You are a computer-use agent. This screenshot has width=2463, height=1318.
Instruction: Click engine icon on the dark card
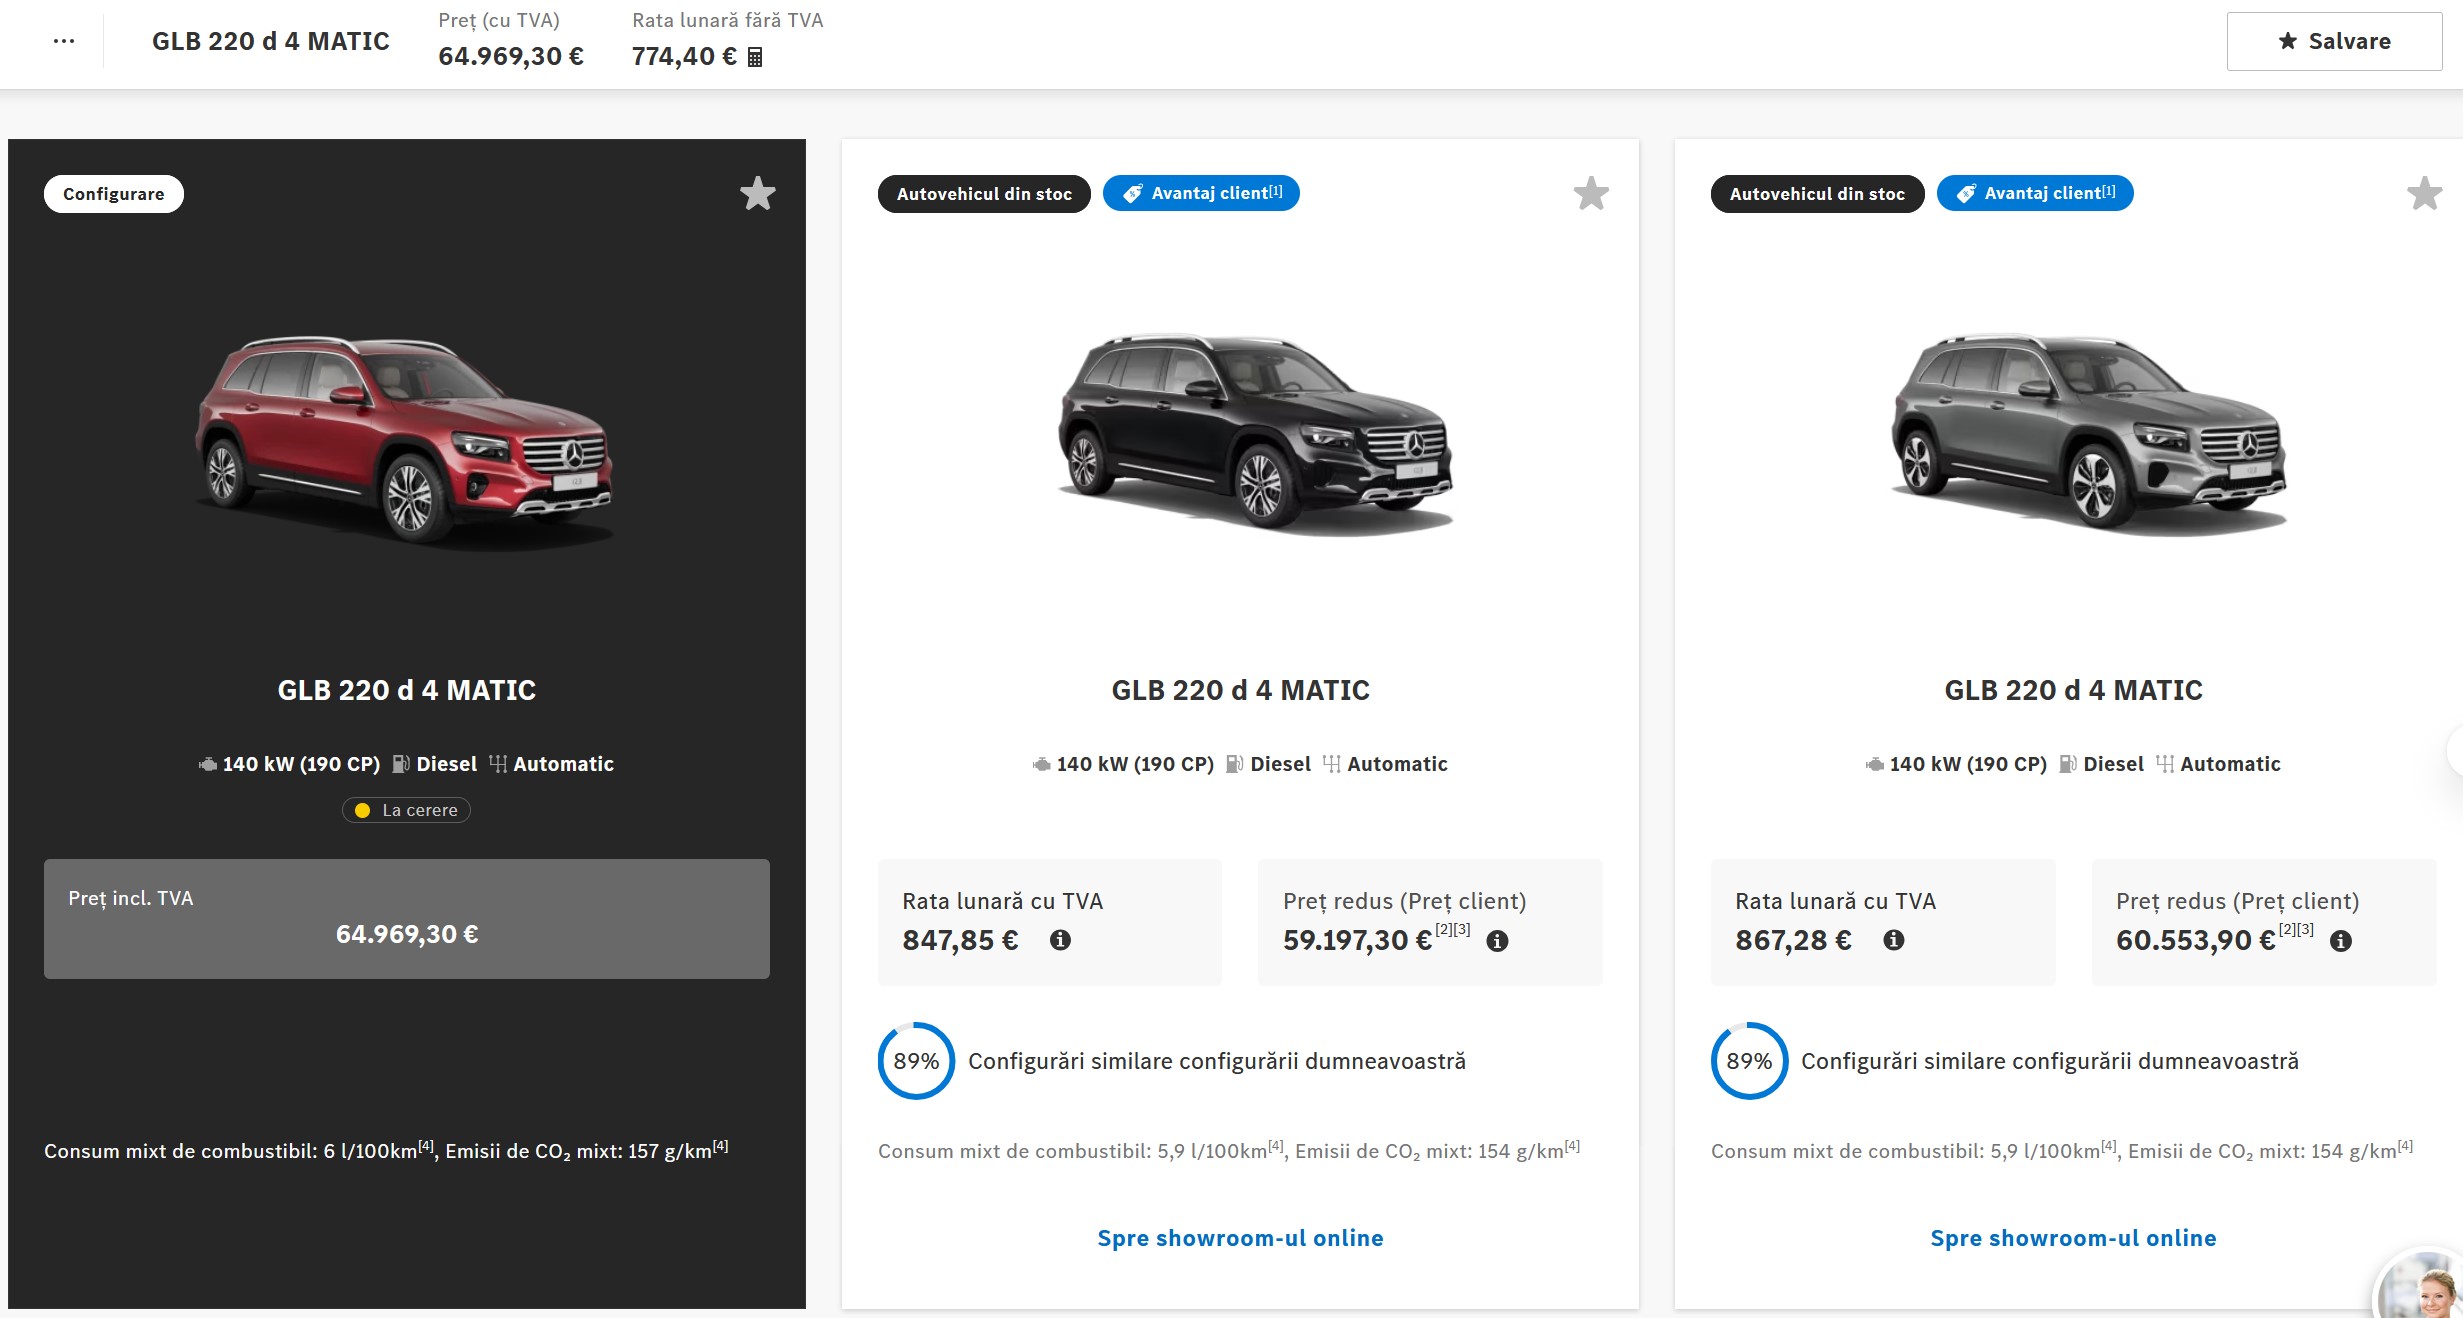pos(208,764)
